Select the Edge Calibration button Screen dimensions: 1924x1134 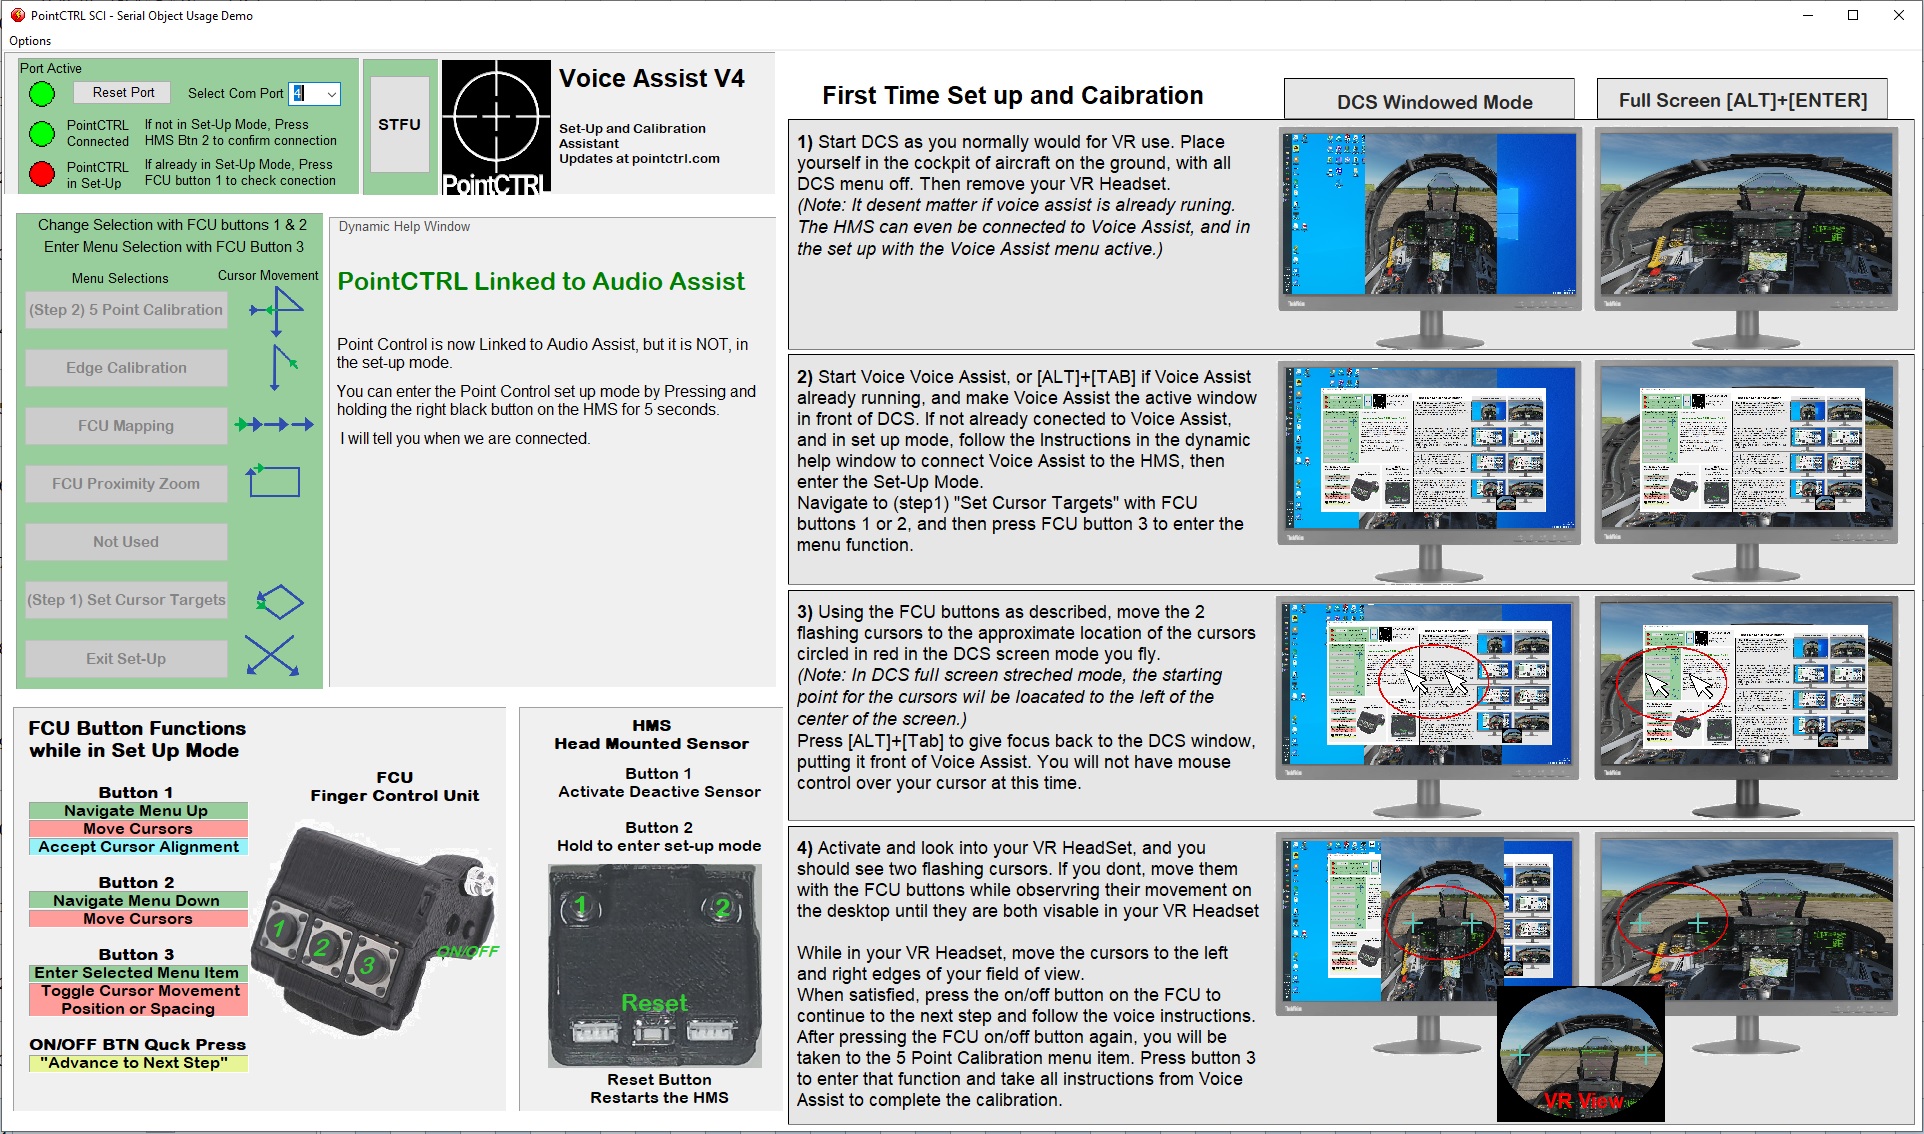click(126, 368)
